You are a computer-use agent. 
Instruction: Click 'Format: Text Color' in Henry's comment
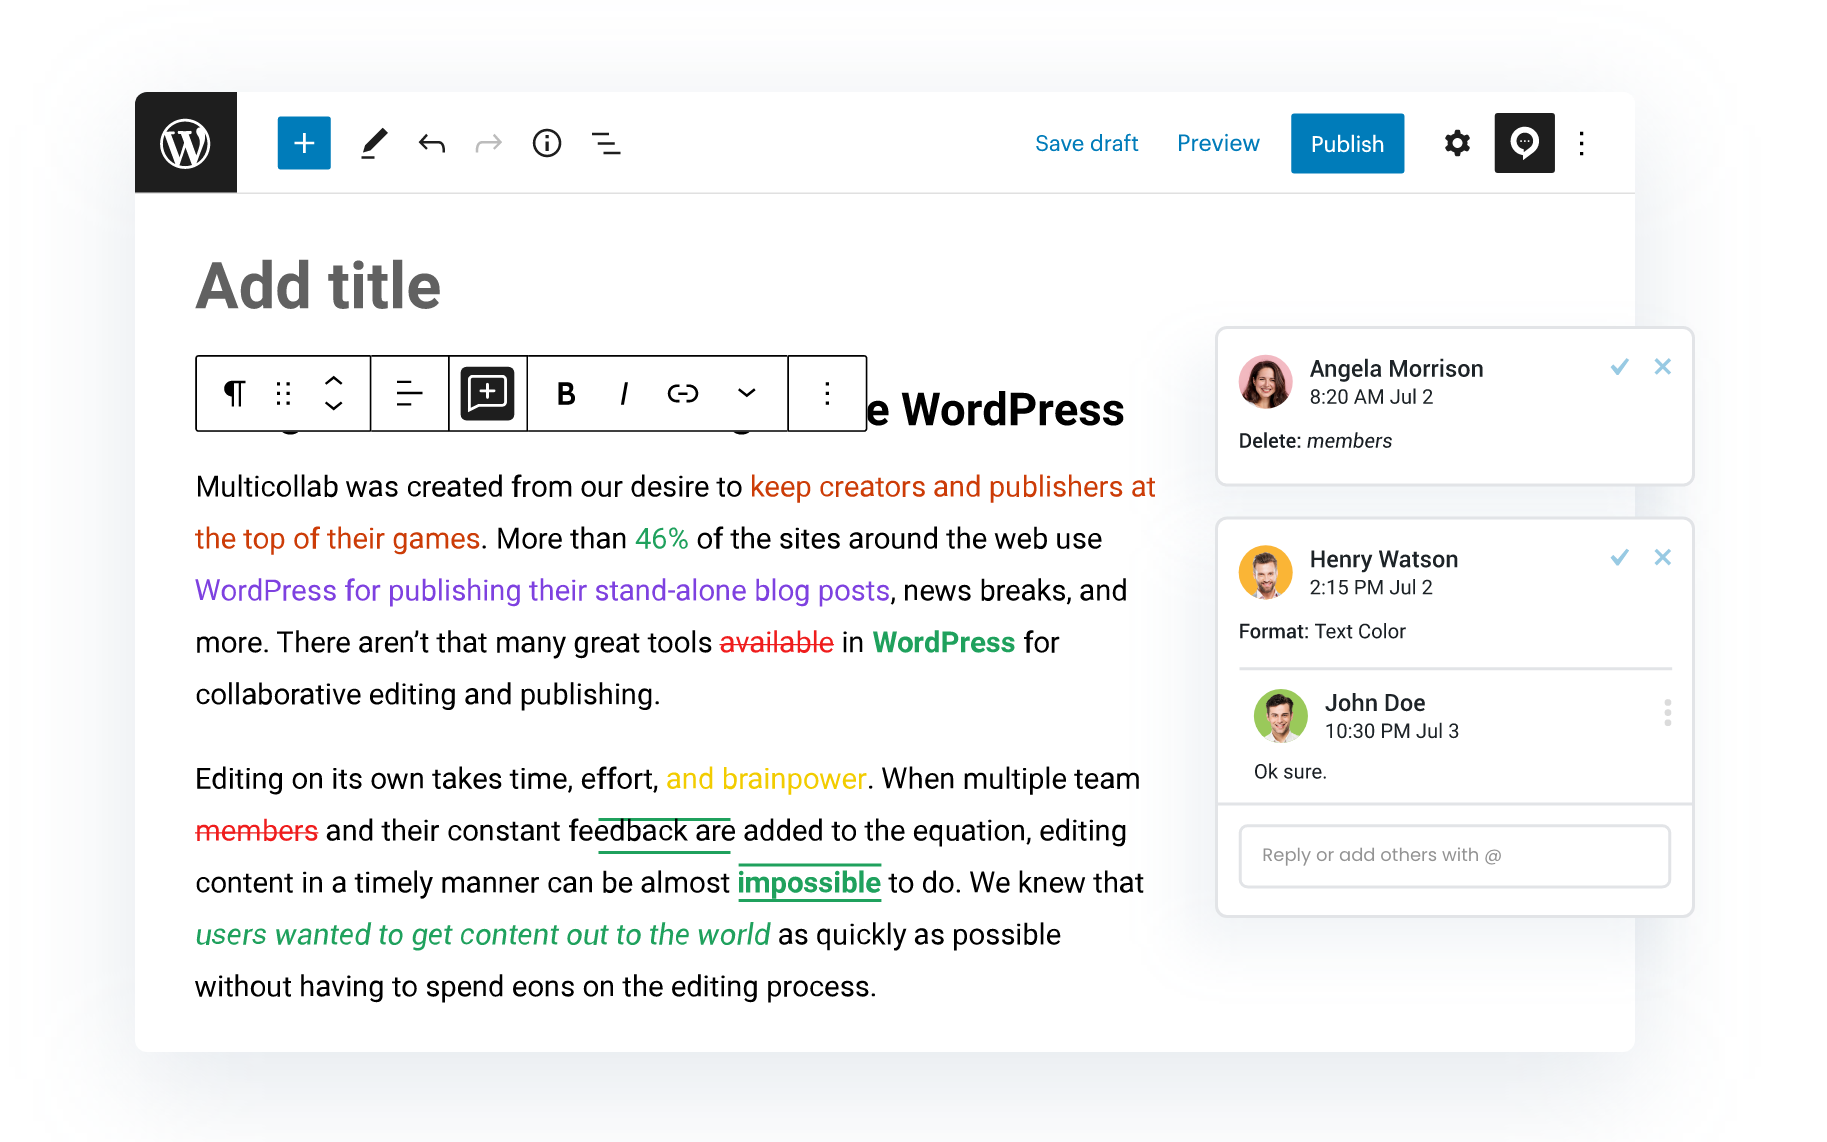(x=1322, y=631)
